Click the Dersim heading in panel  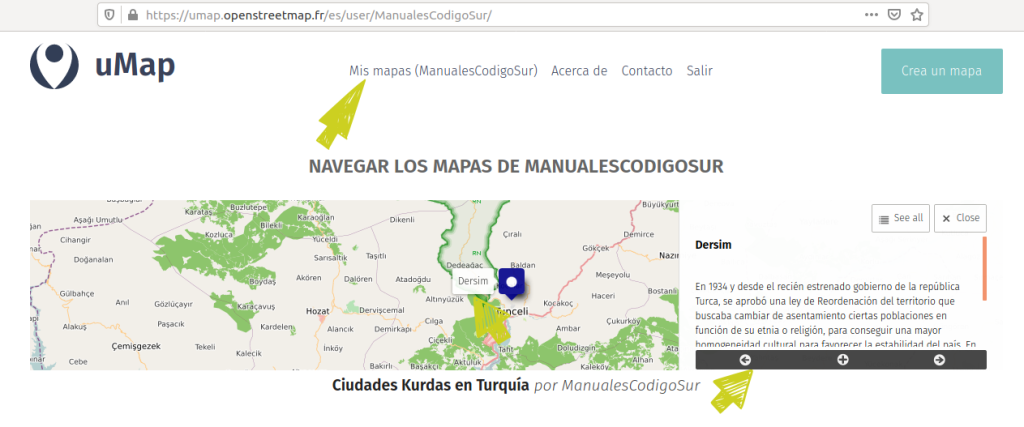(x=713, y=245)
